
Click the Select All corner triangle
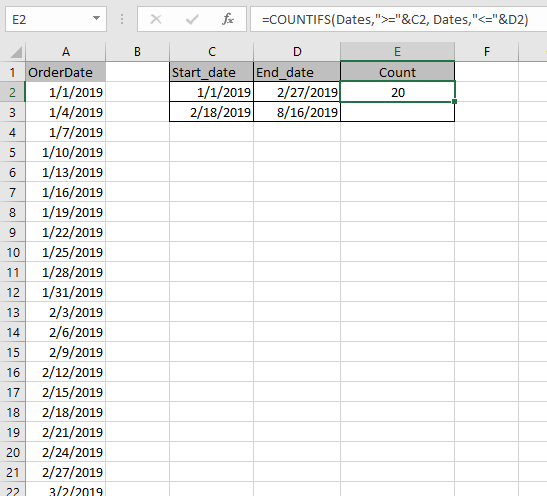click(16, 52)
